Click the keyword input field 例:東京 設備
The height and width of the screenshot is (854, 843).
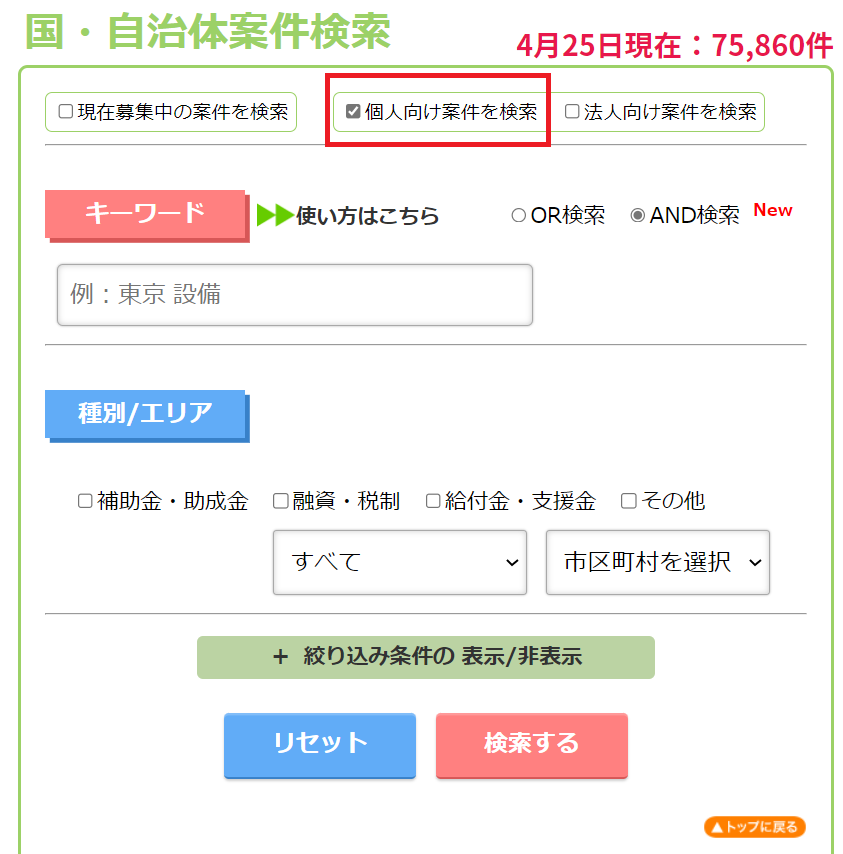pos(294,295)
